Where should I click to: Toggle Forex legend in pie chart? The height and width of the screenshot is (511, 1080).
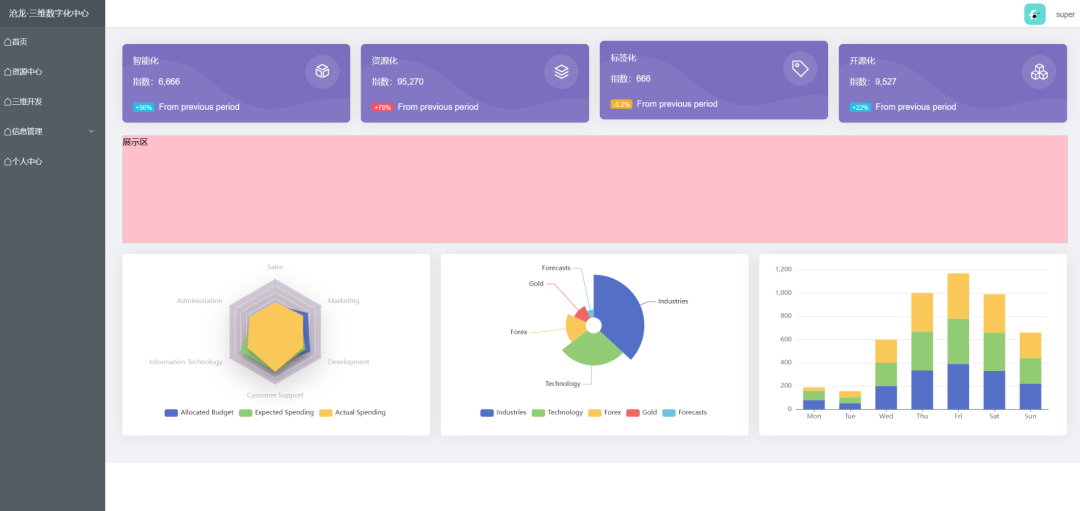605,413
